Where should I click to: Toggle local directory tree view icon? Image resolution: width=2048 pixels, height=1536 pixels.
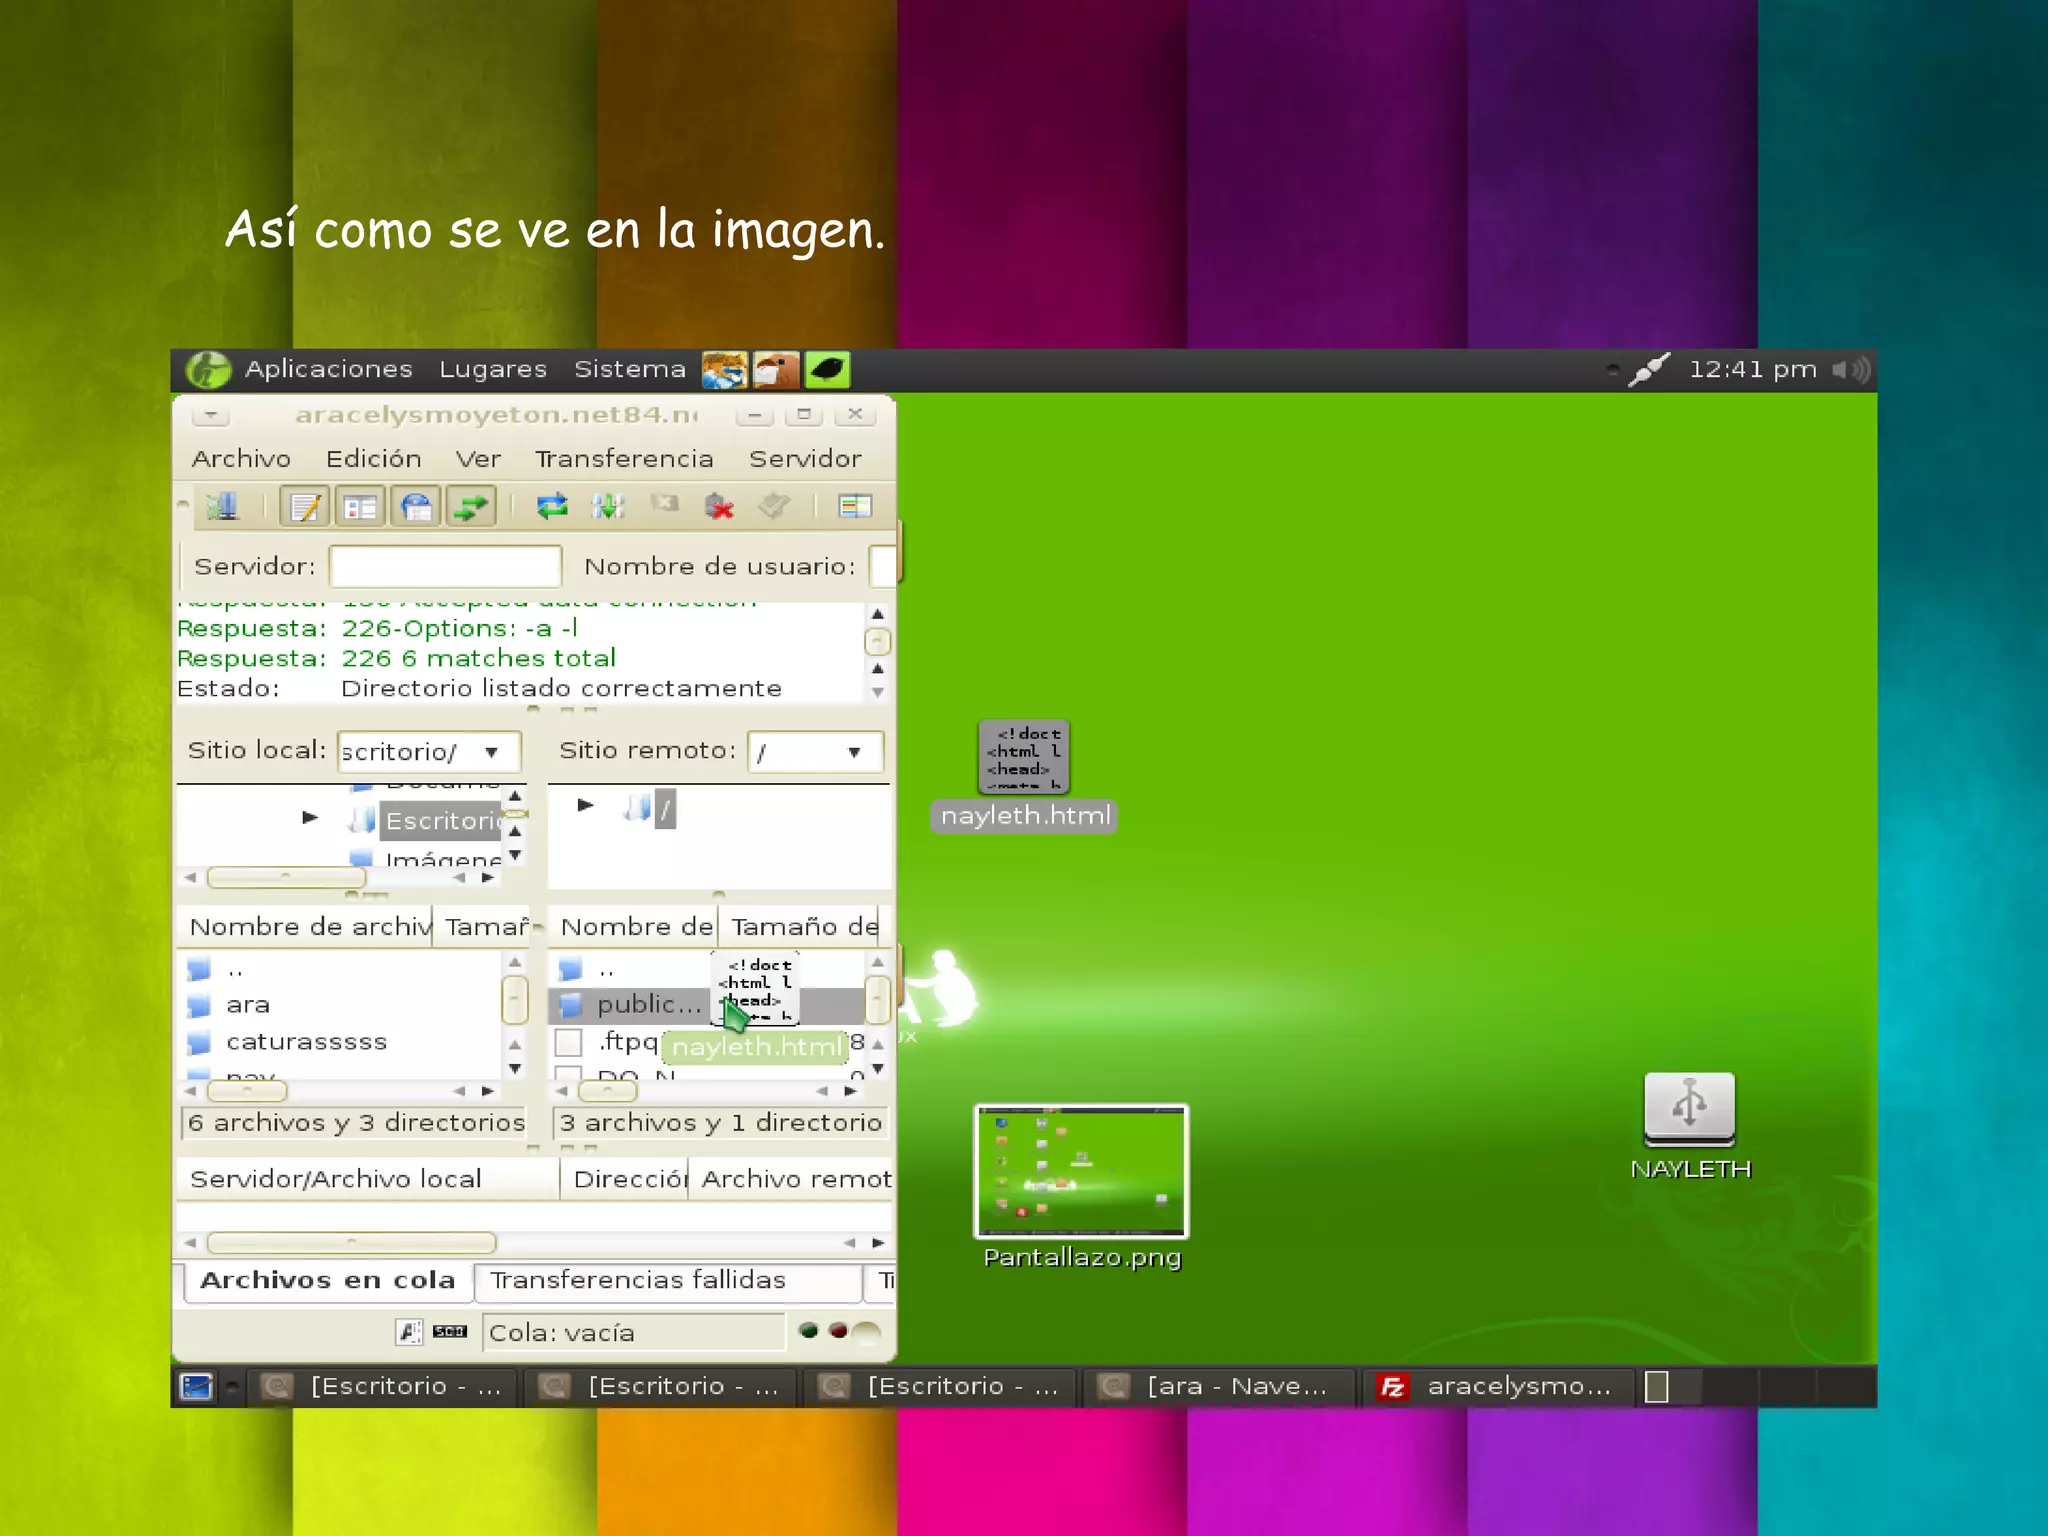pyautogui.click(x=360, y=507)
